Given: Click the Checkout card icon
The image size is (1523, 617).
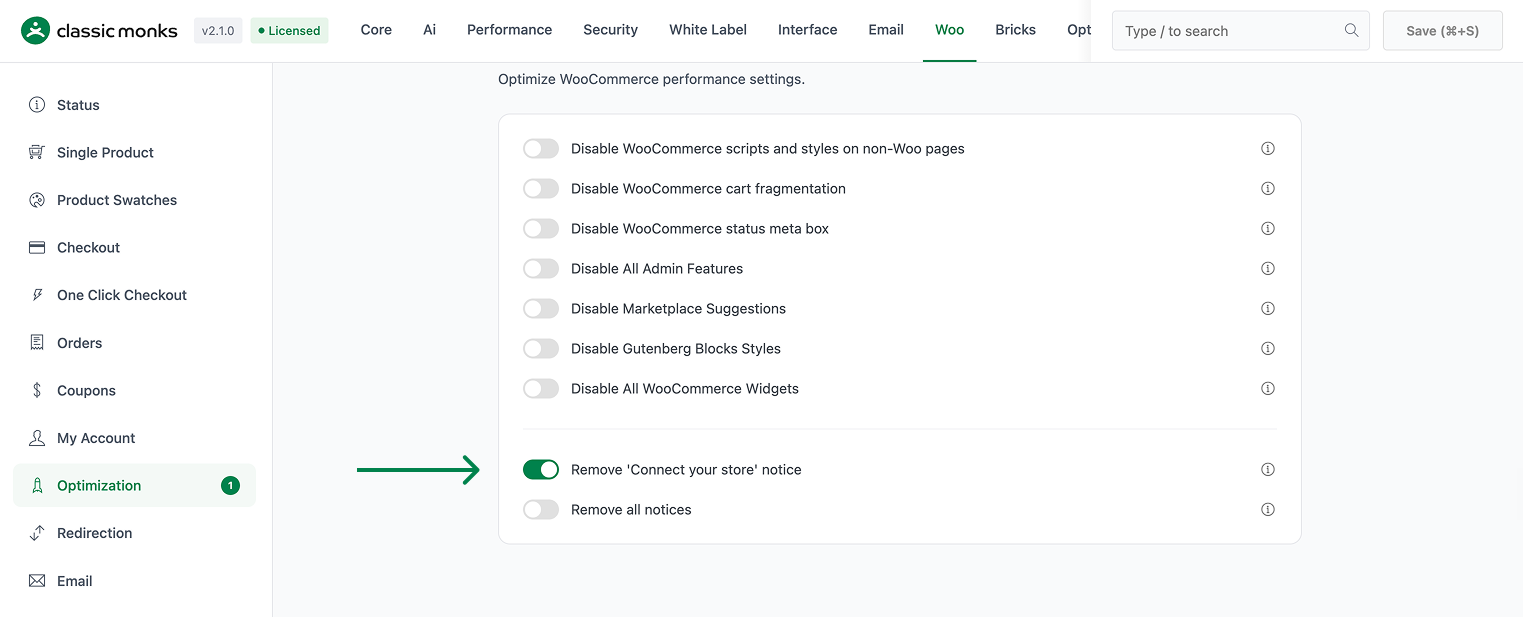Looking at the screenshot, I should (37, 247).
